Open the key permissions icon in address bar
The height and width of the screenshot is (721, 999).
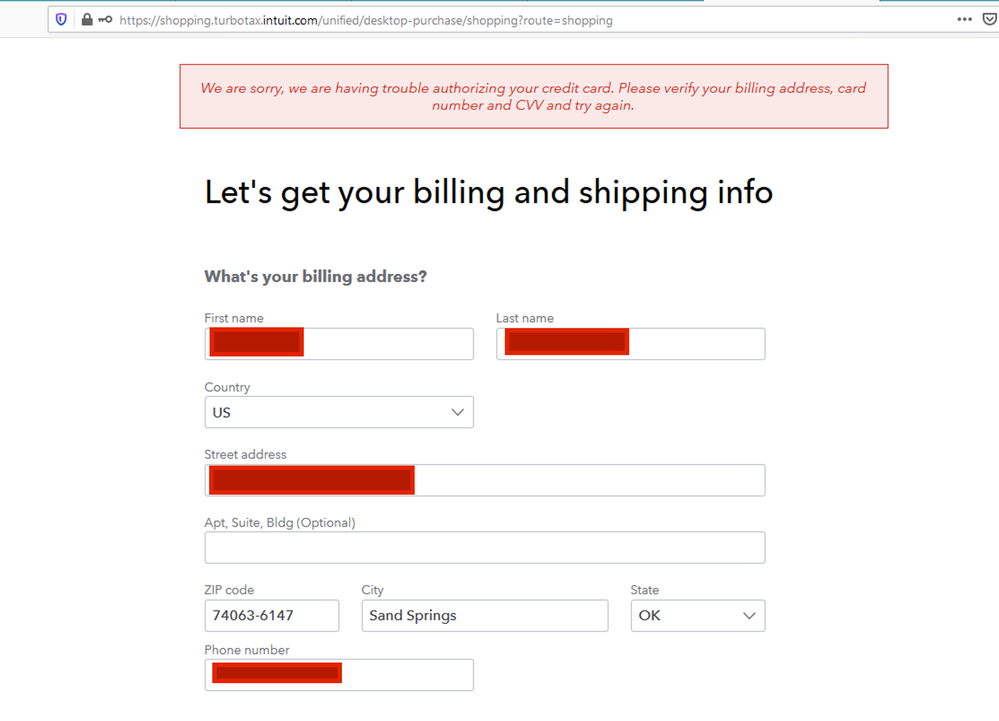105,20
